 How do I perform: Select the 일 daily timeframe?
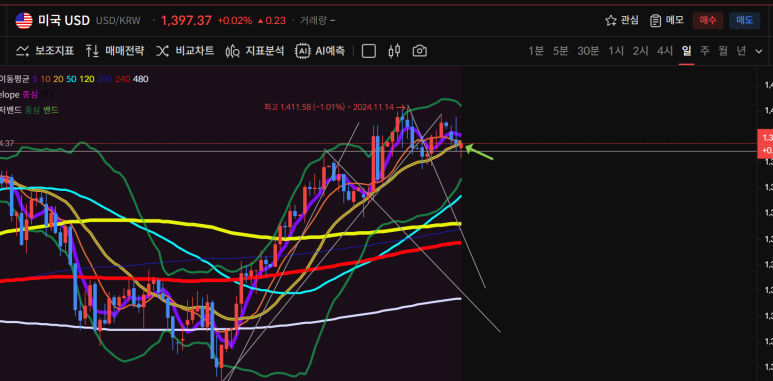point(687,51)
